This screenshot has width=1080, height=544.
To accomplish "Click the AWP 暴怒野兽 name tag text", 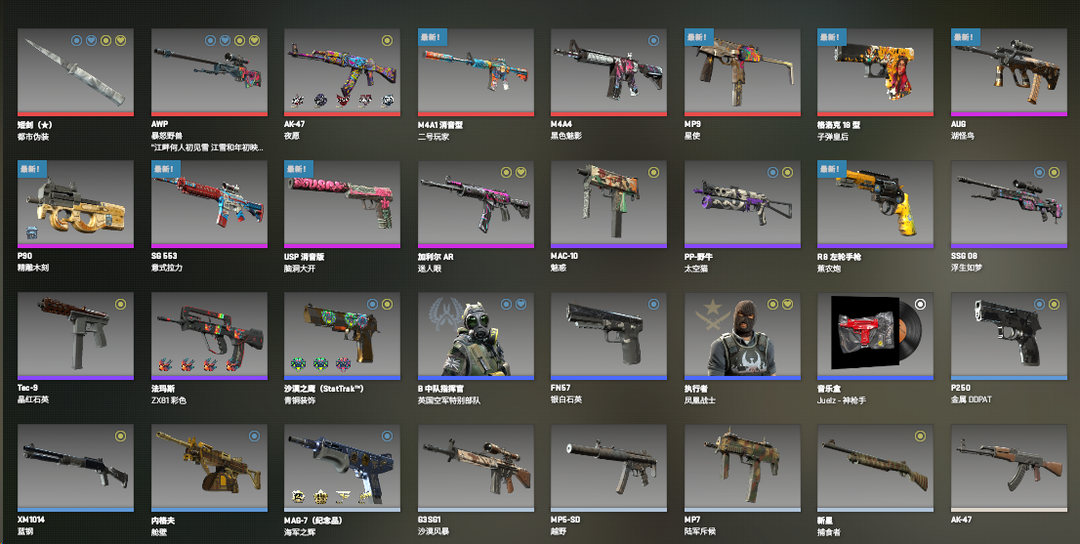I will [208, 147].
